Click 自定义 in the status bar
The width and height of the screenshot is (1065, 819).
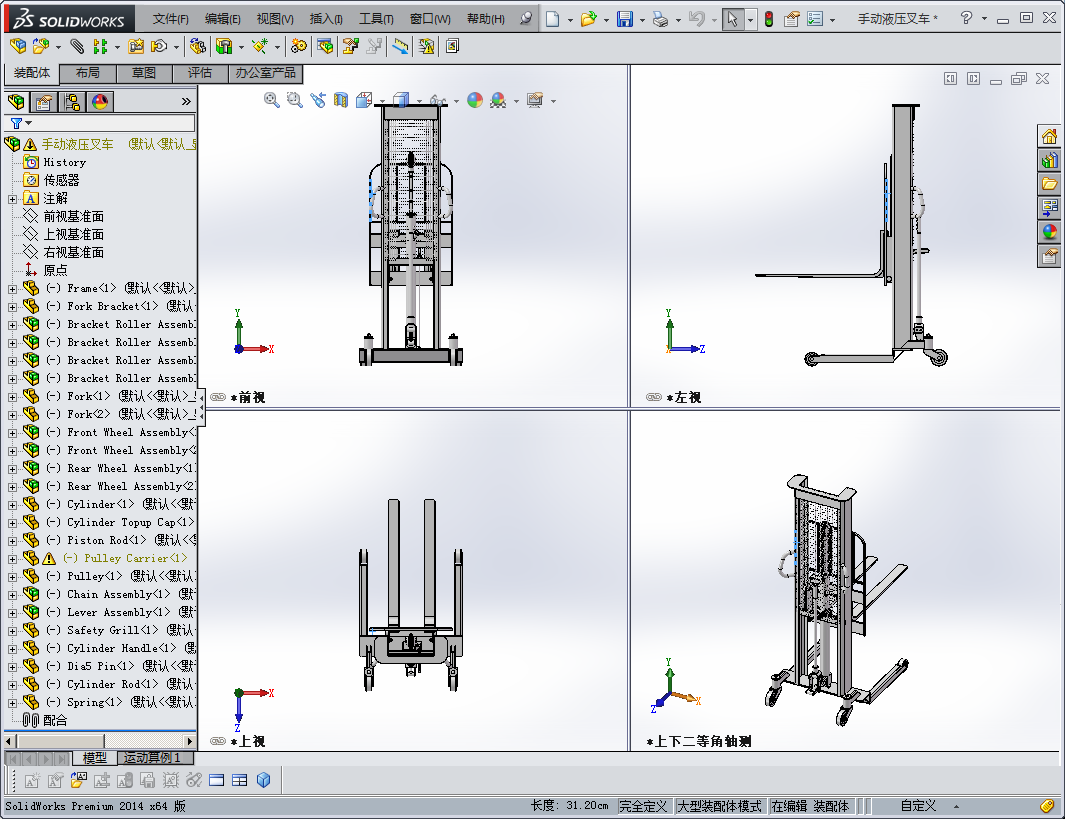(918, 806)
